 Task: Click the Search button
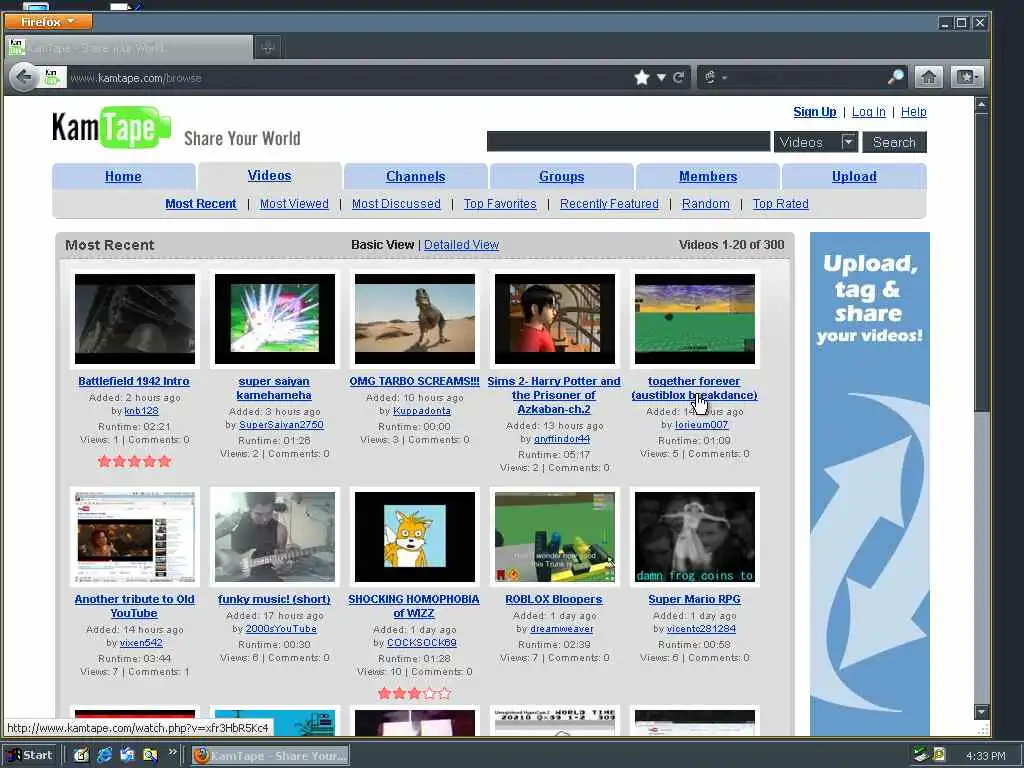(x=894, y=142)
